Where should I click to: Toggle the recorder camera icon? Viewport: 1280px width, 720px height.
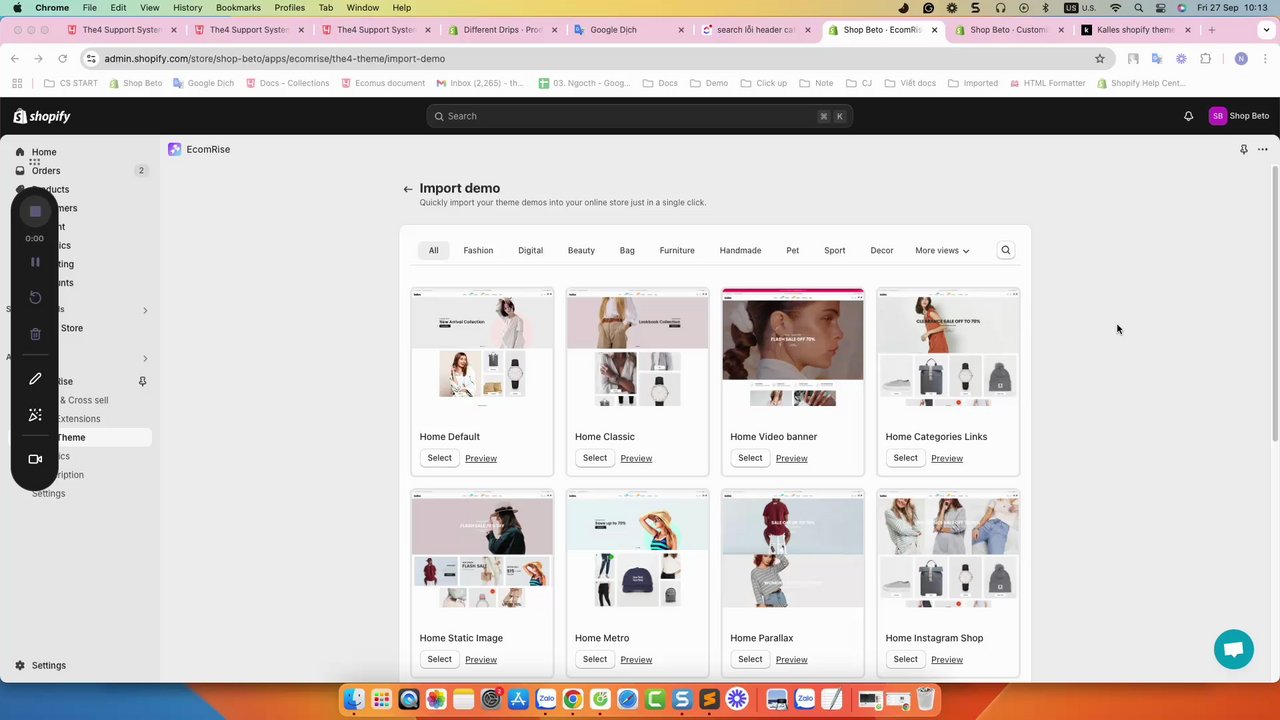pos(35,459)
